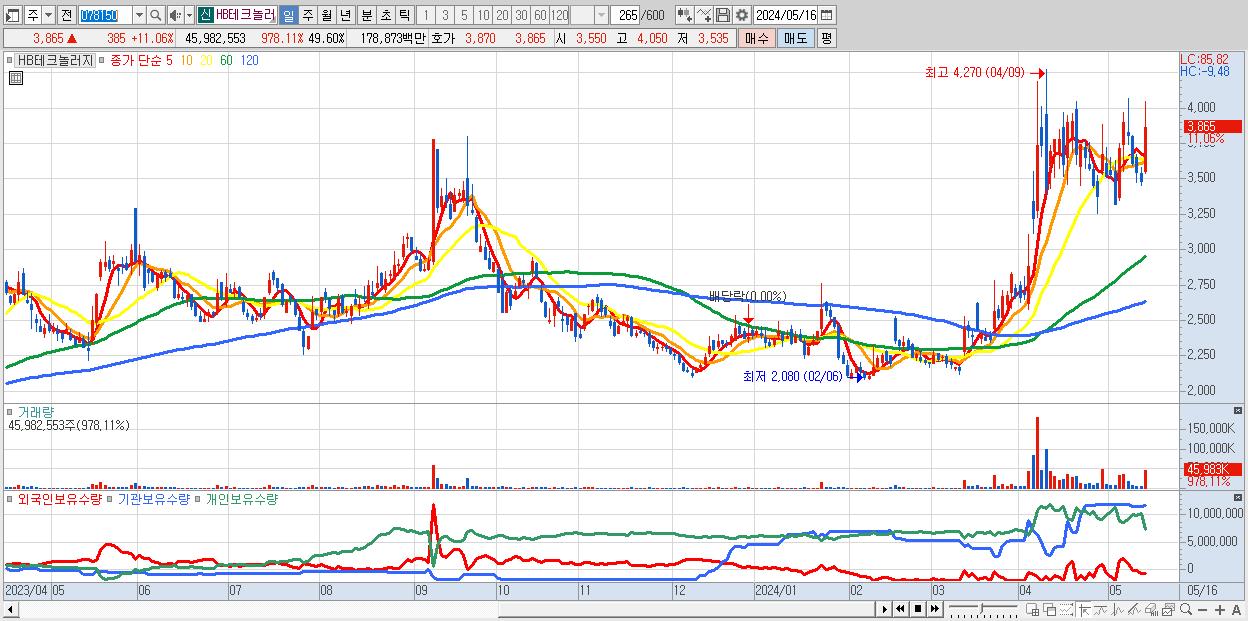1248x621 pixels.
Task: Click the red 외국인보유수량 legend marker
Action: point(10,498)
